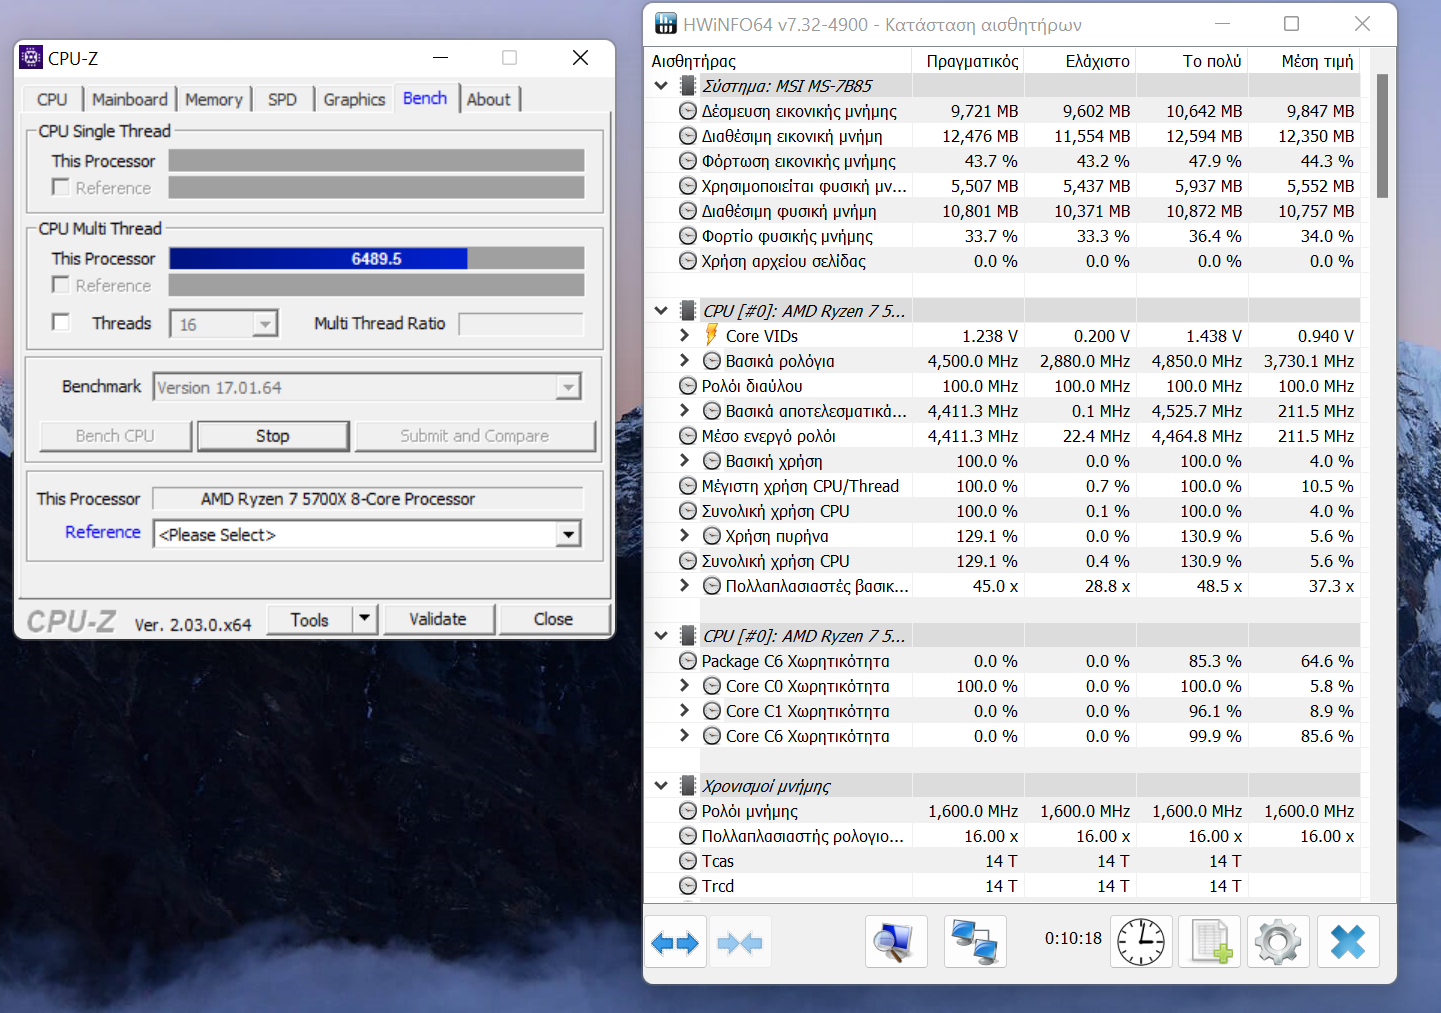
Task: Collapse the Σύστημα: MSI MS-7B85 group
Action: point(661,86)
